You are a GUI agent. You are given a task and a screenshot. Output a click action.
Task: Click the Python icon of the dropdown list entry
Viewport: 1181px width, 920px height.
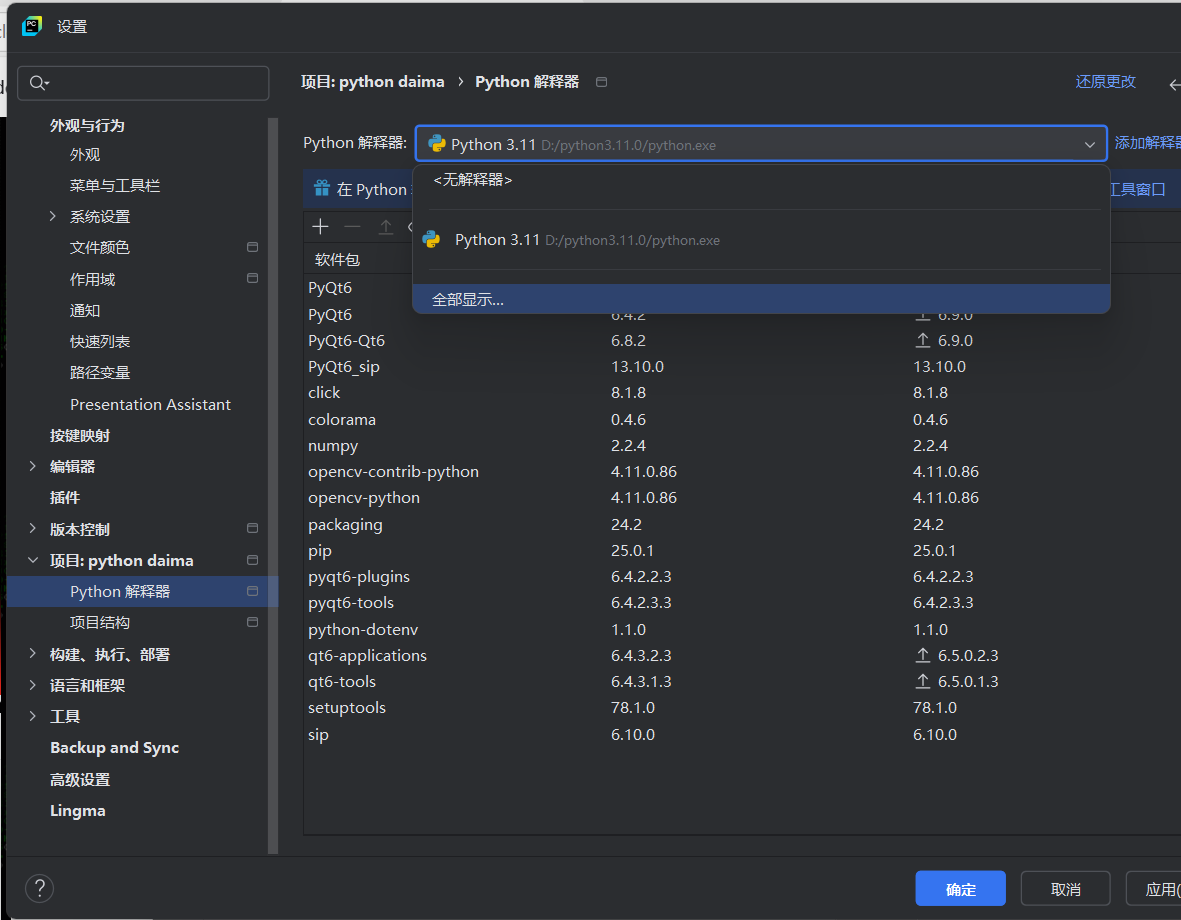(x=432, y=240)
